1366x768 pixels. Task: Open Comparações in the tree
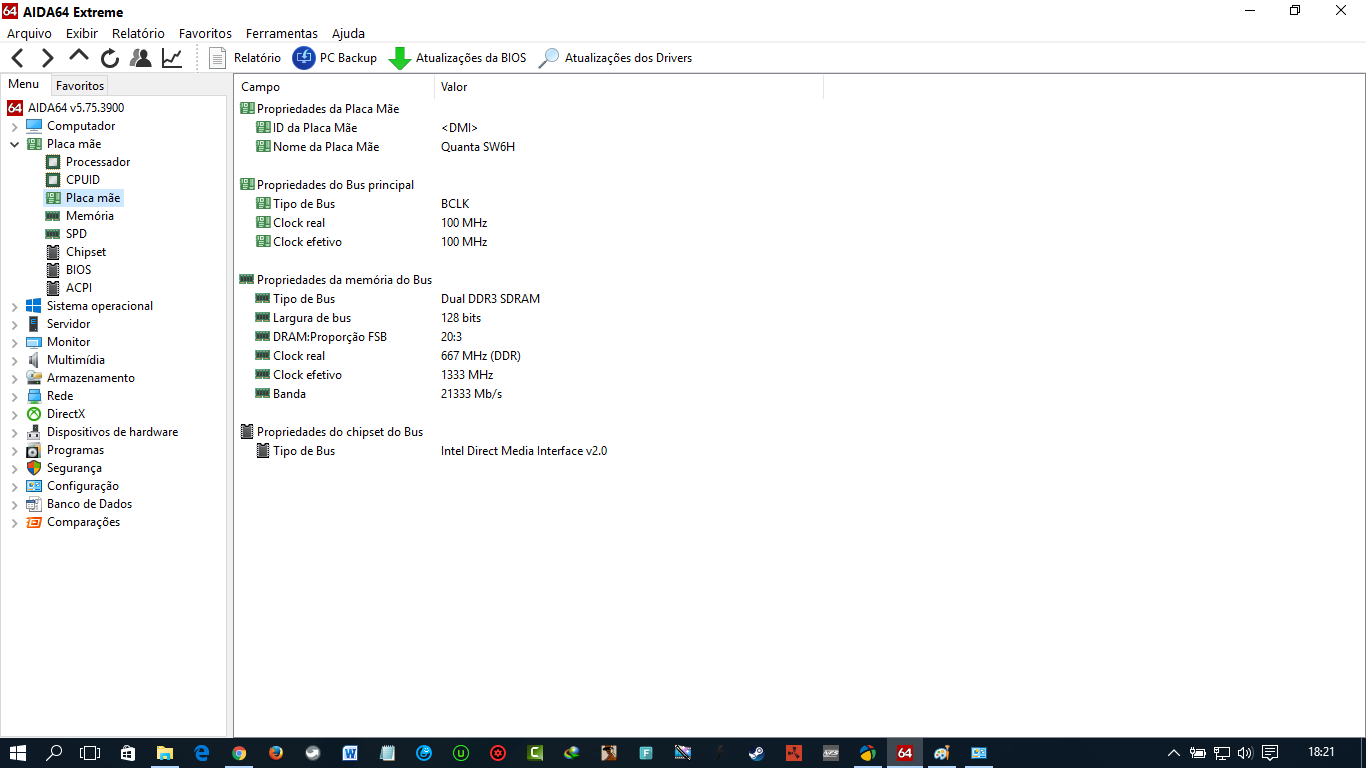(83, 522)
